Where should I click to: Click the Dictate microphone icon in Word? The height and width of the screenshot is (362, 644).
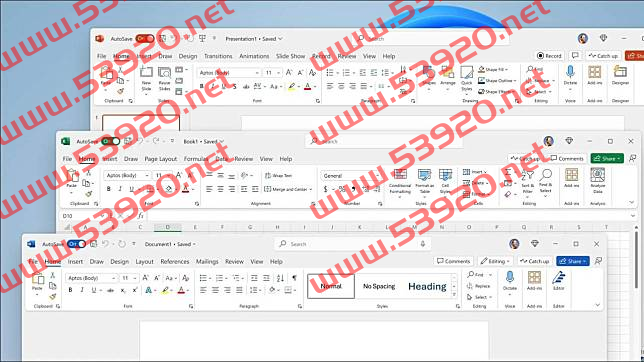pos(510,277)
